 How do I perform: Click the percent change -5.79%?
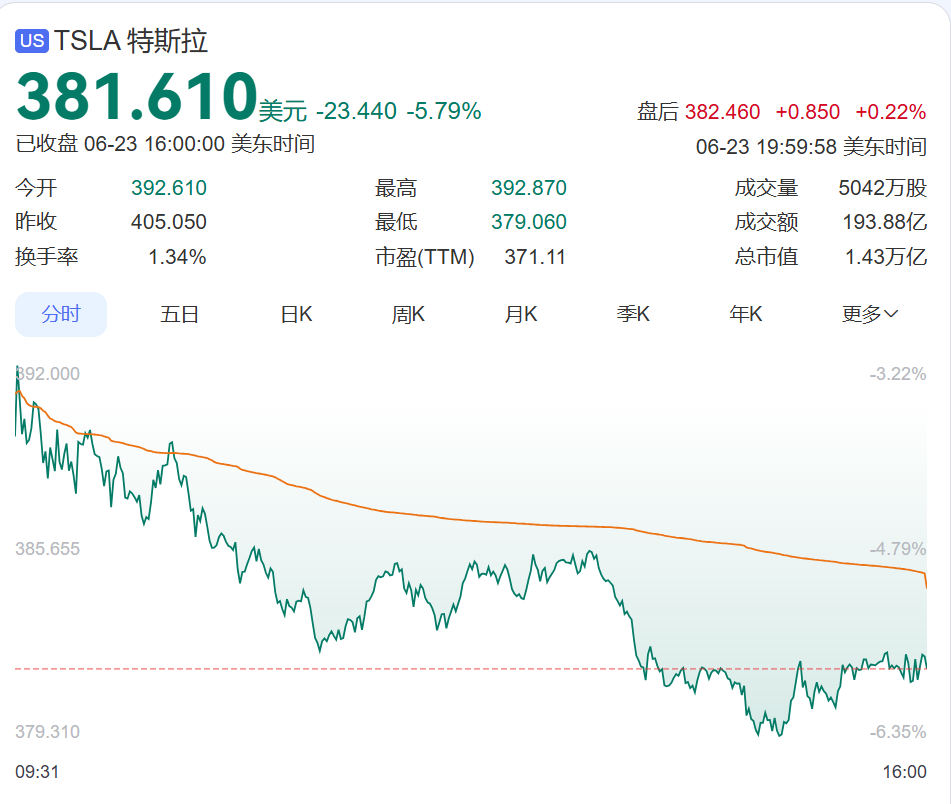tap(444, 111)
